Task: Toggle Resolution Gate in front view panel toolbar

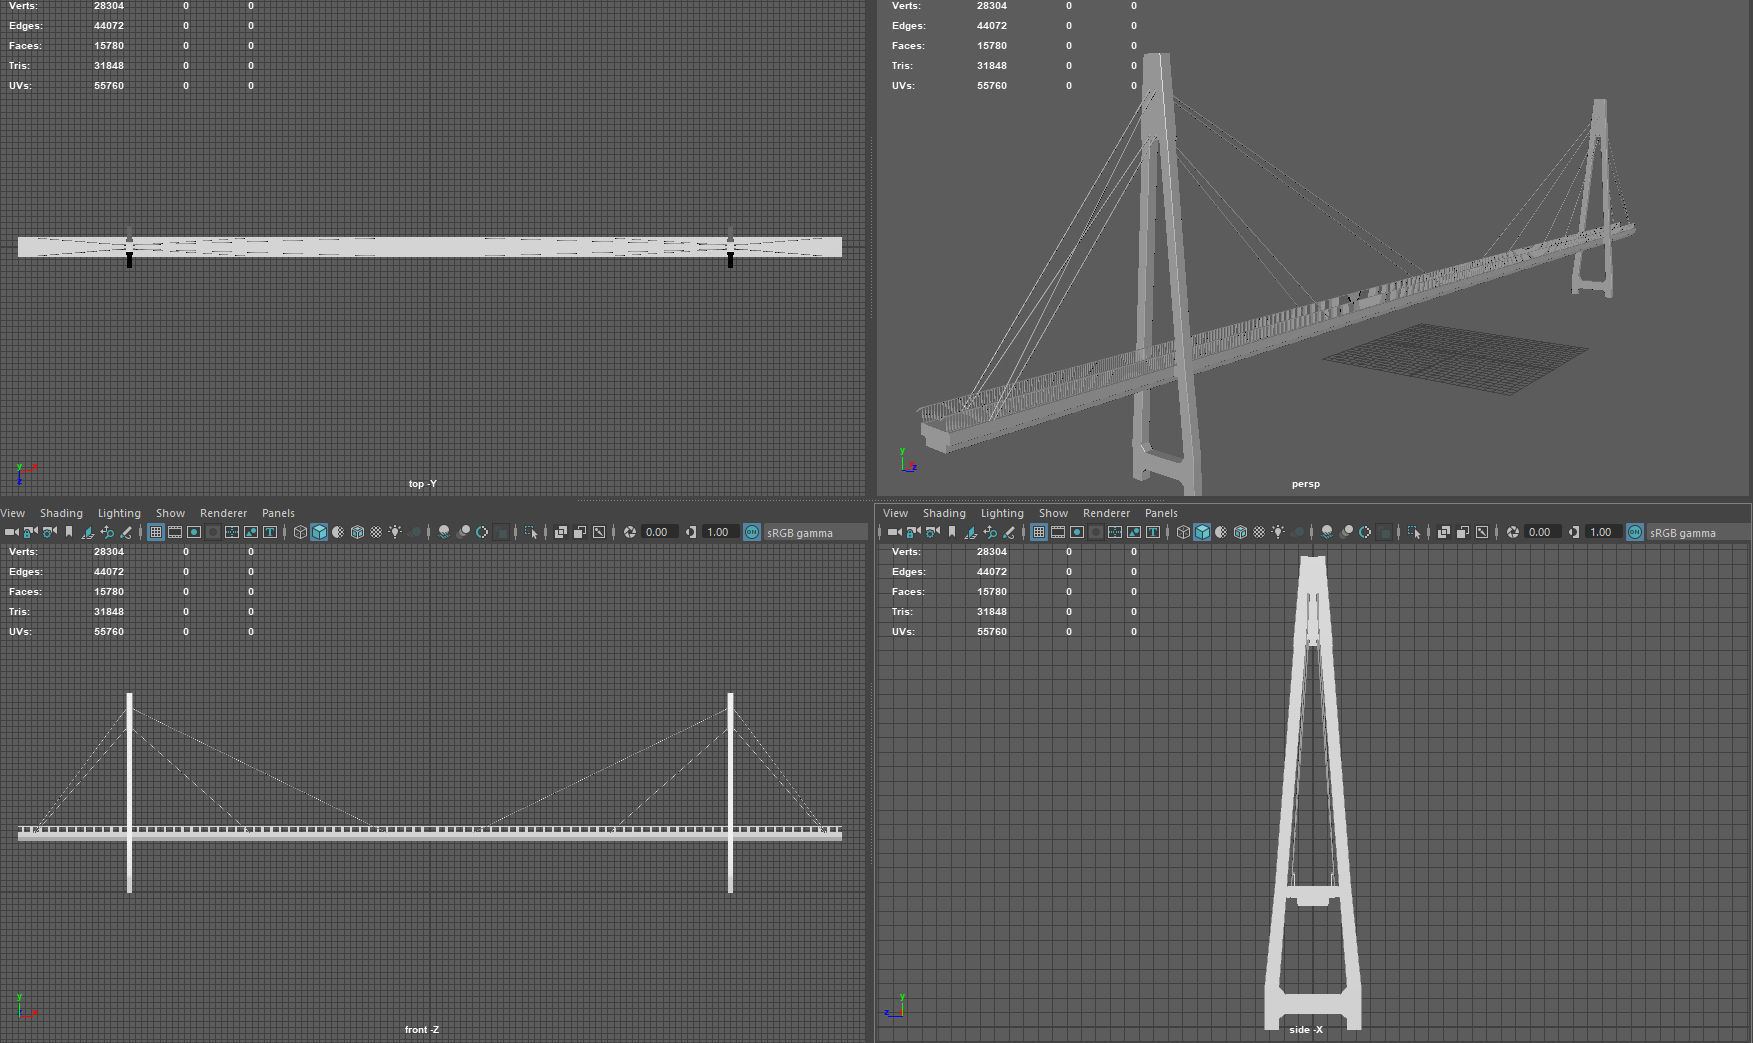Action: pos(194,532)
